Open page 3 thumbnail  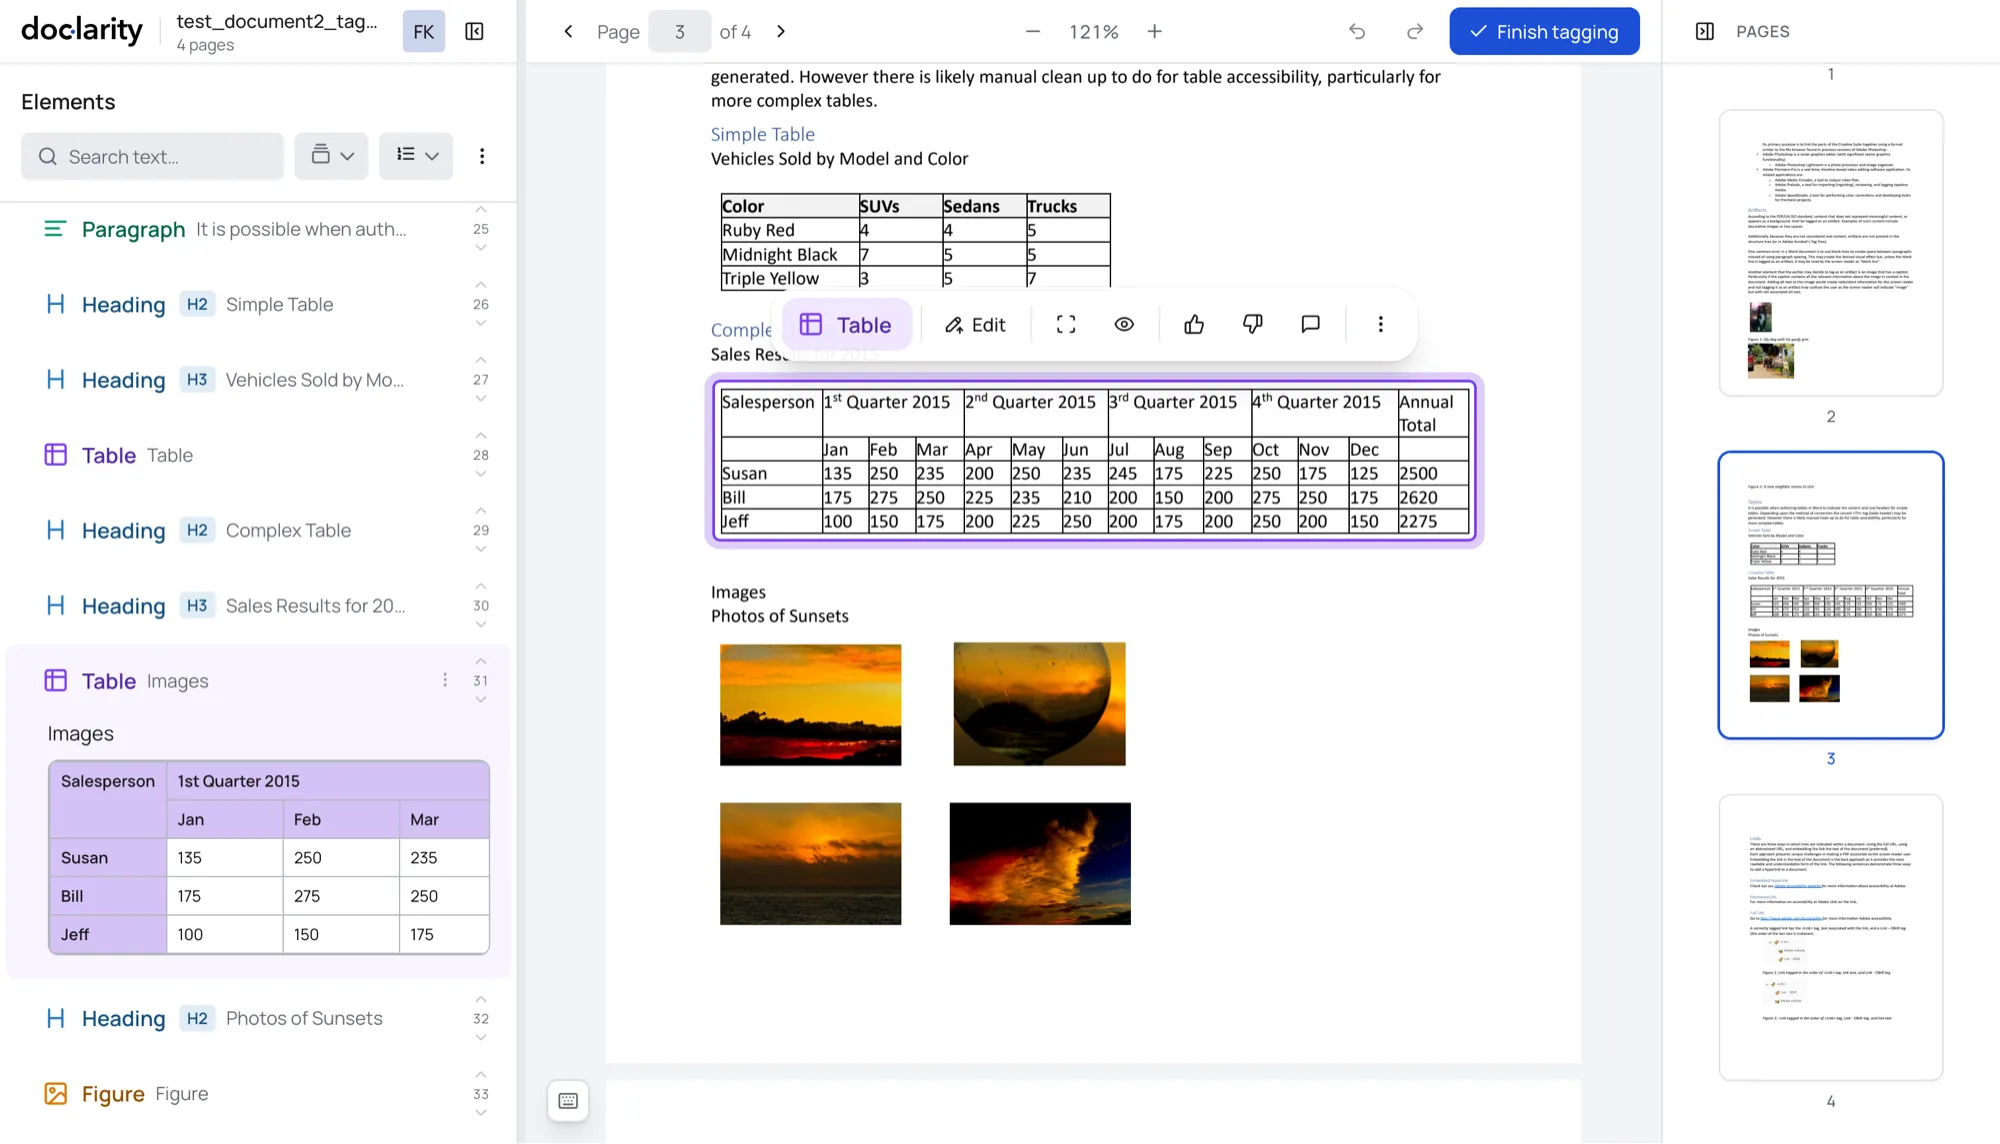(1830, 595)
